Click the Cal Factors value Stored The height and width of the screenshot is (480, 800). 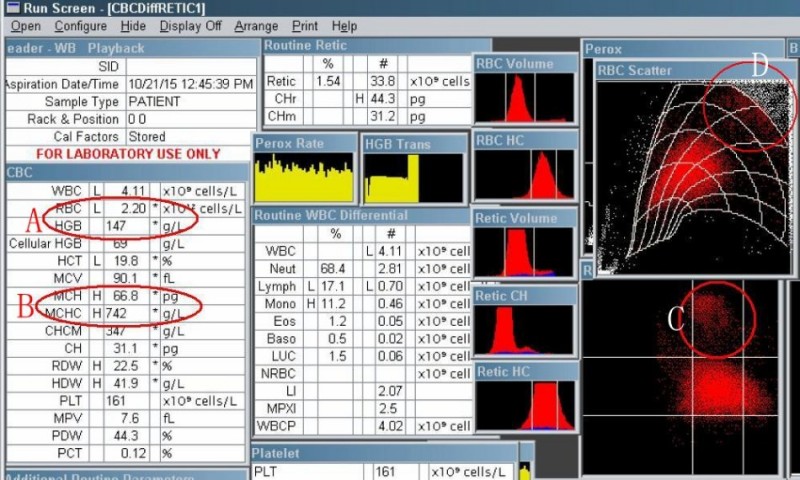point(147,137)
